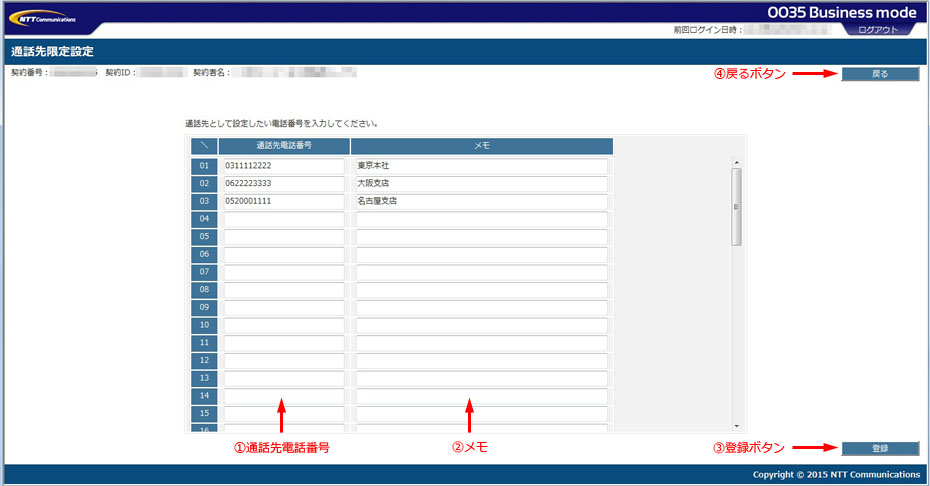The width and height of the screenshot is (930, 486).
Task: Click phone field with 0520001111
Action: [284, 201]
